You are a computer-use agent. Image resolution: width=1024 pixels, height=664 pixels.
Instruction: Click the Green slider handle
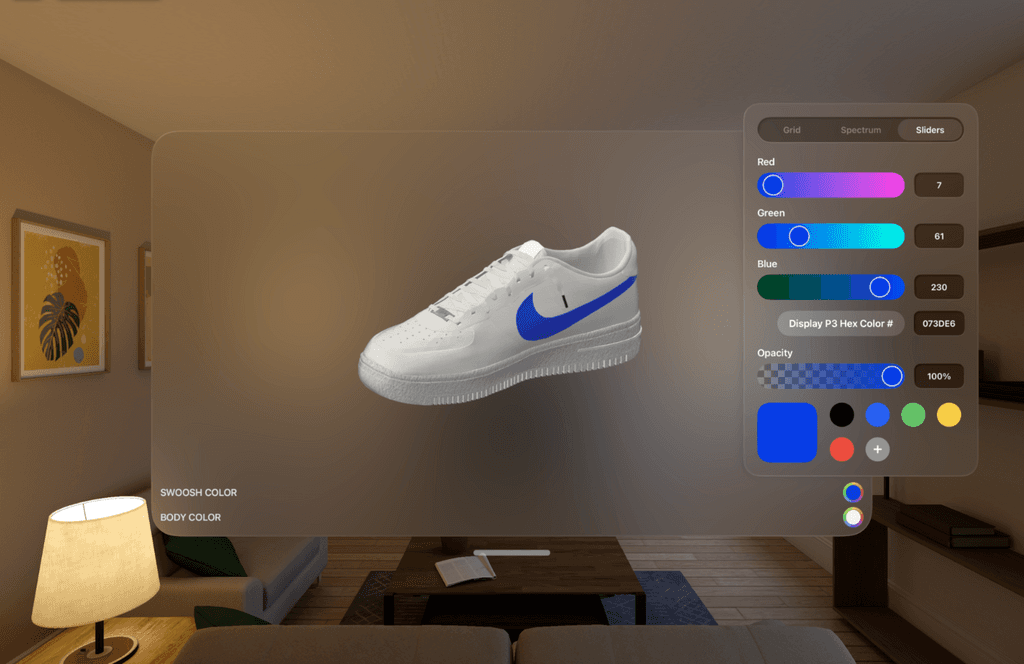[799, 236]
